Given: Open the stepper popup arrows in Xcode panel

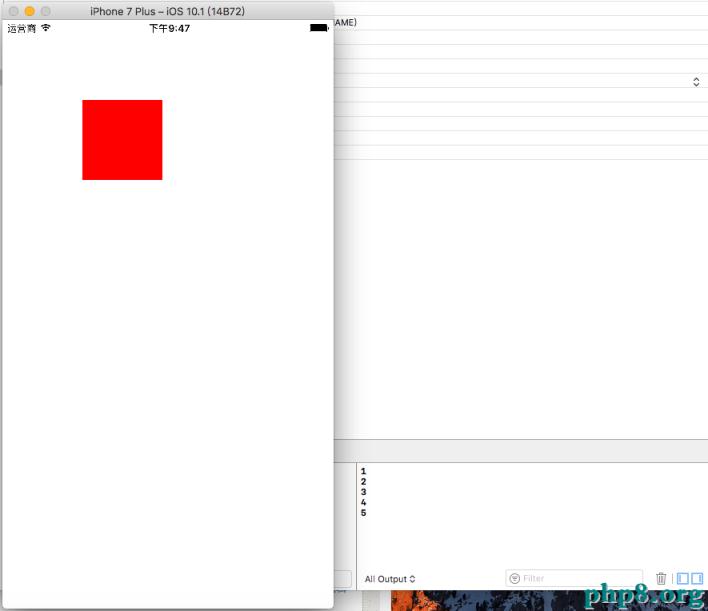Looking at the screenshot, I should coord(696,82).
